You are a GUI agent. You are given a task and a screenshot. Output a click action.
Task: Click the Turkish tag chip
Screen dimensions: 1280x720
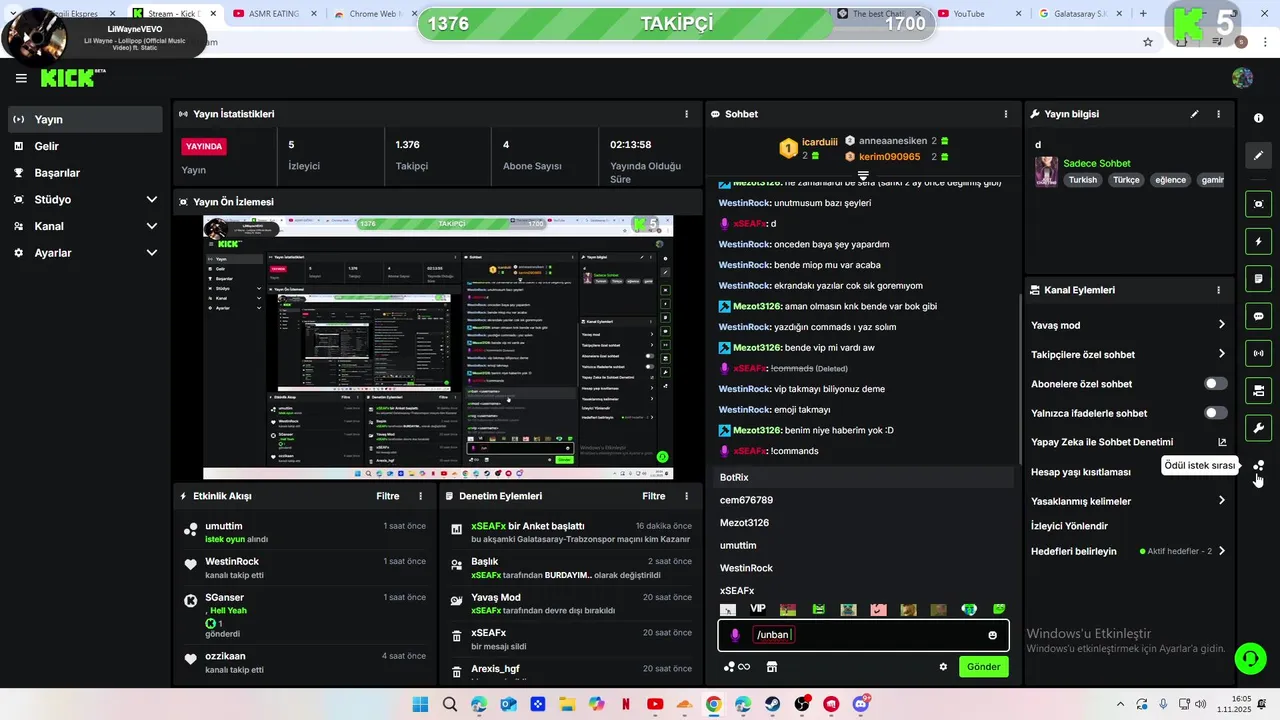(1082, 180)
